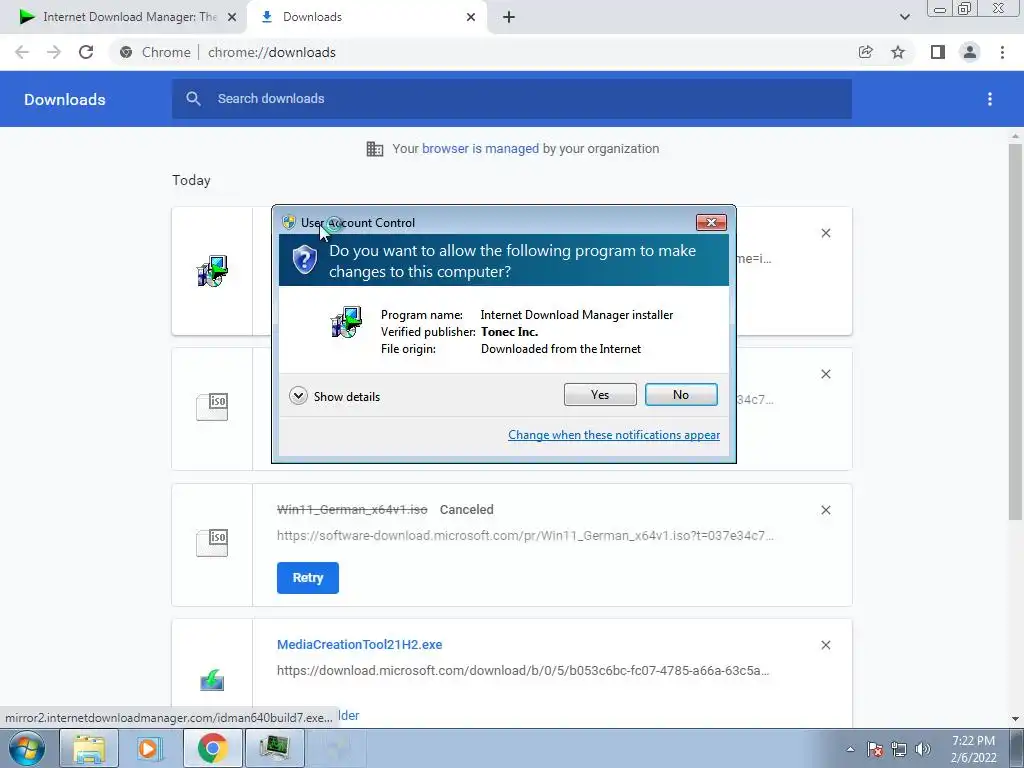Remove MediaCreationTool21H2.exe from list
1024x768 pixels.
(x=825, y=645)
